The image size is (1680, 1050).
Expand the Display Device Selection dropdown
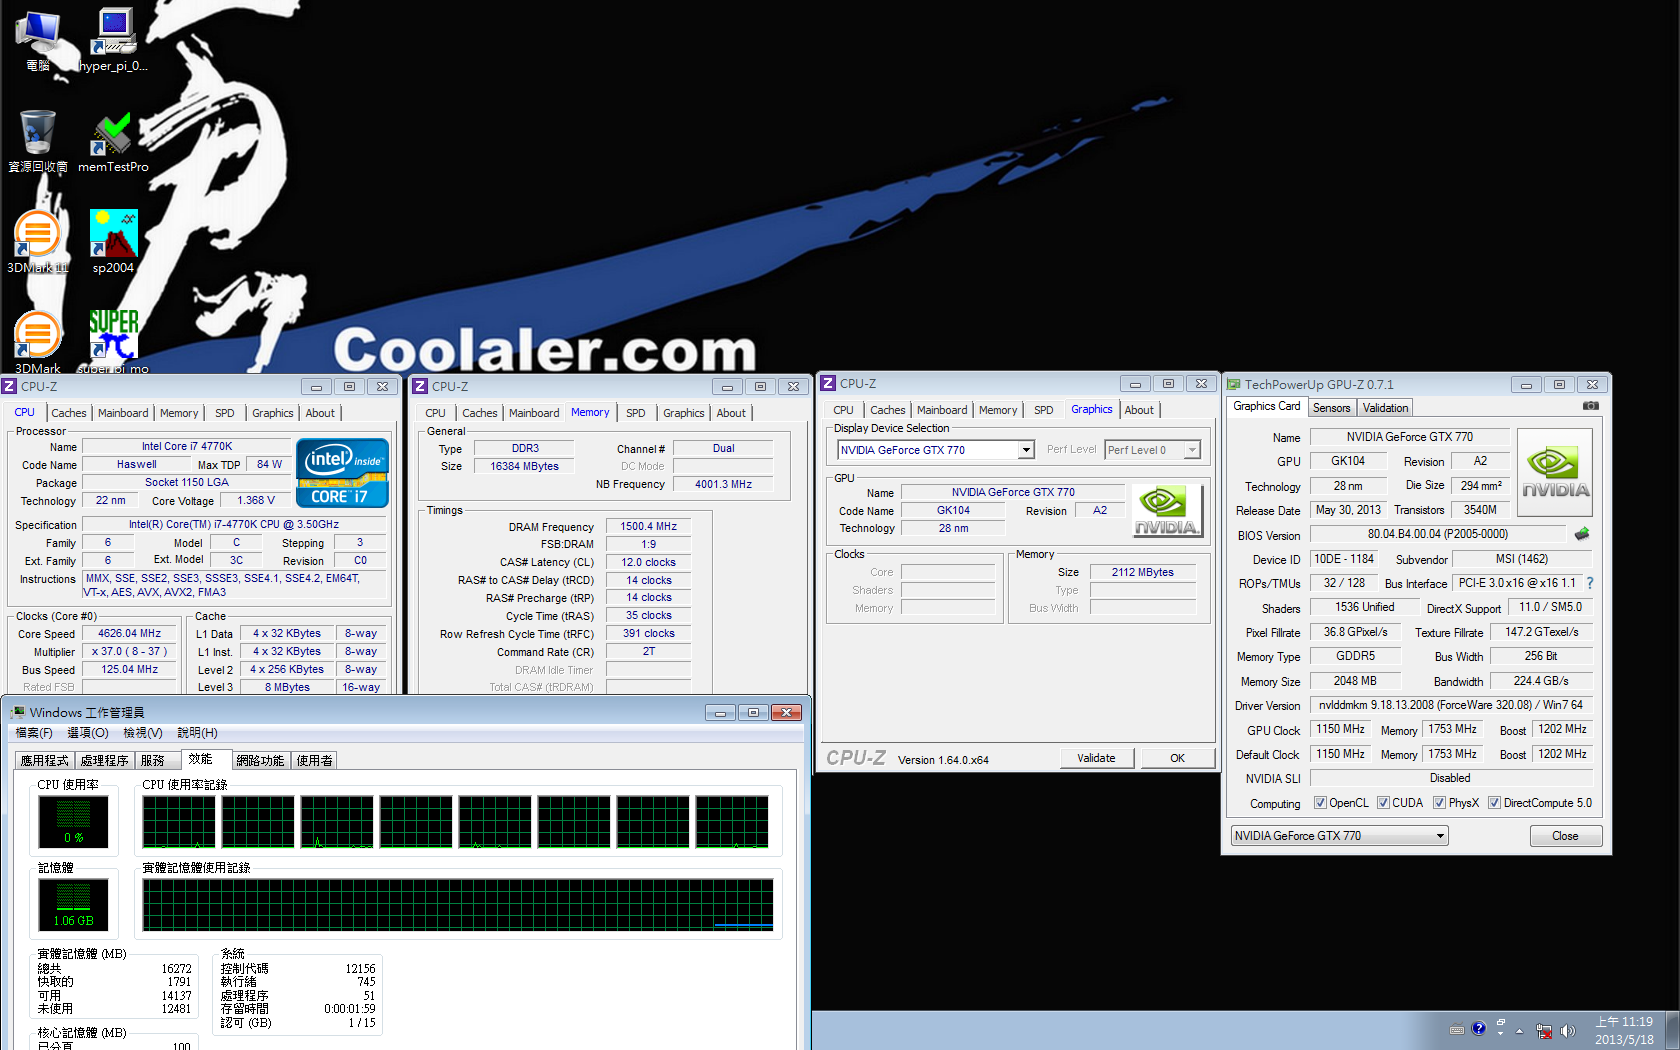coord(1026,450)
